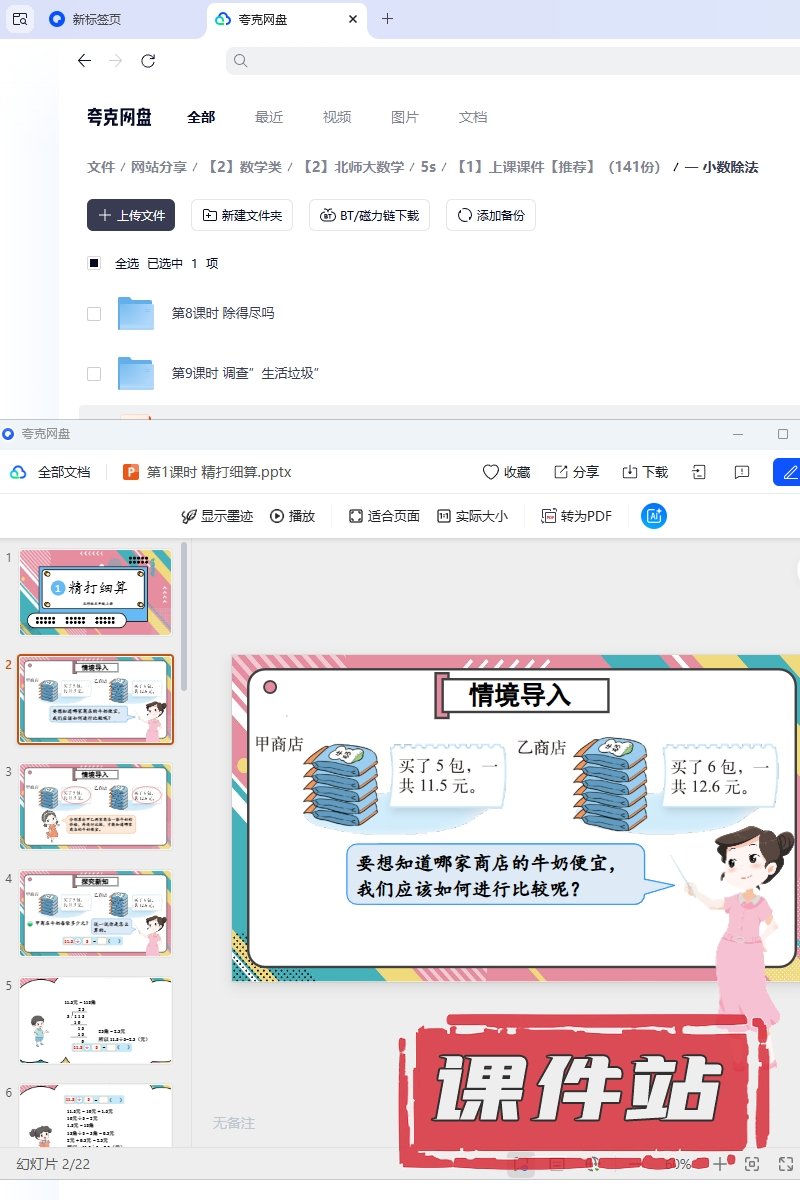Click 播放 to start slideshow
800x1200 pixels.
point(292,516)
